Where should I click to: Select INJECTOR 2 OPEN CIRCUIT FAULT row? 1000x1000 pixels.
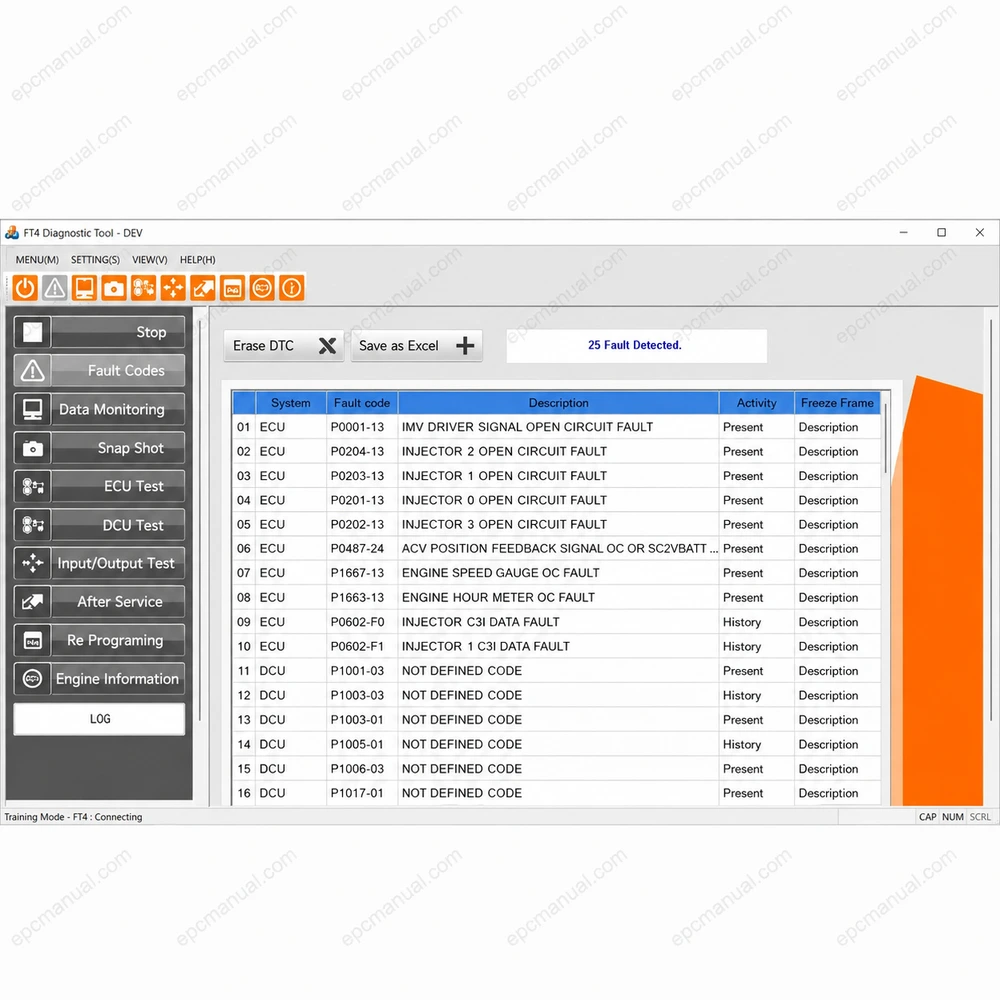coord(557,452)
